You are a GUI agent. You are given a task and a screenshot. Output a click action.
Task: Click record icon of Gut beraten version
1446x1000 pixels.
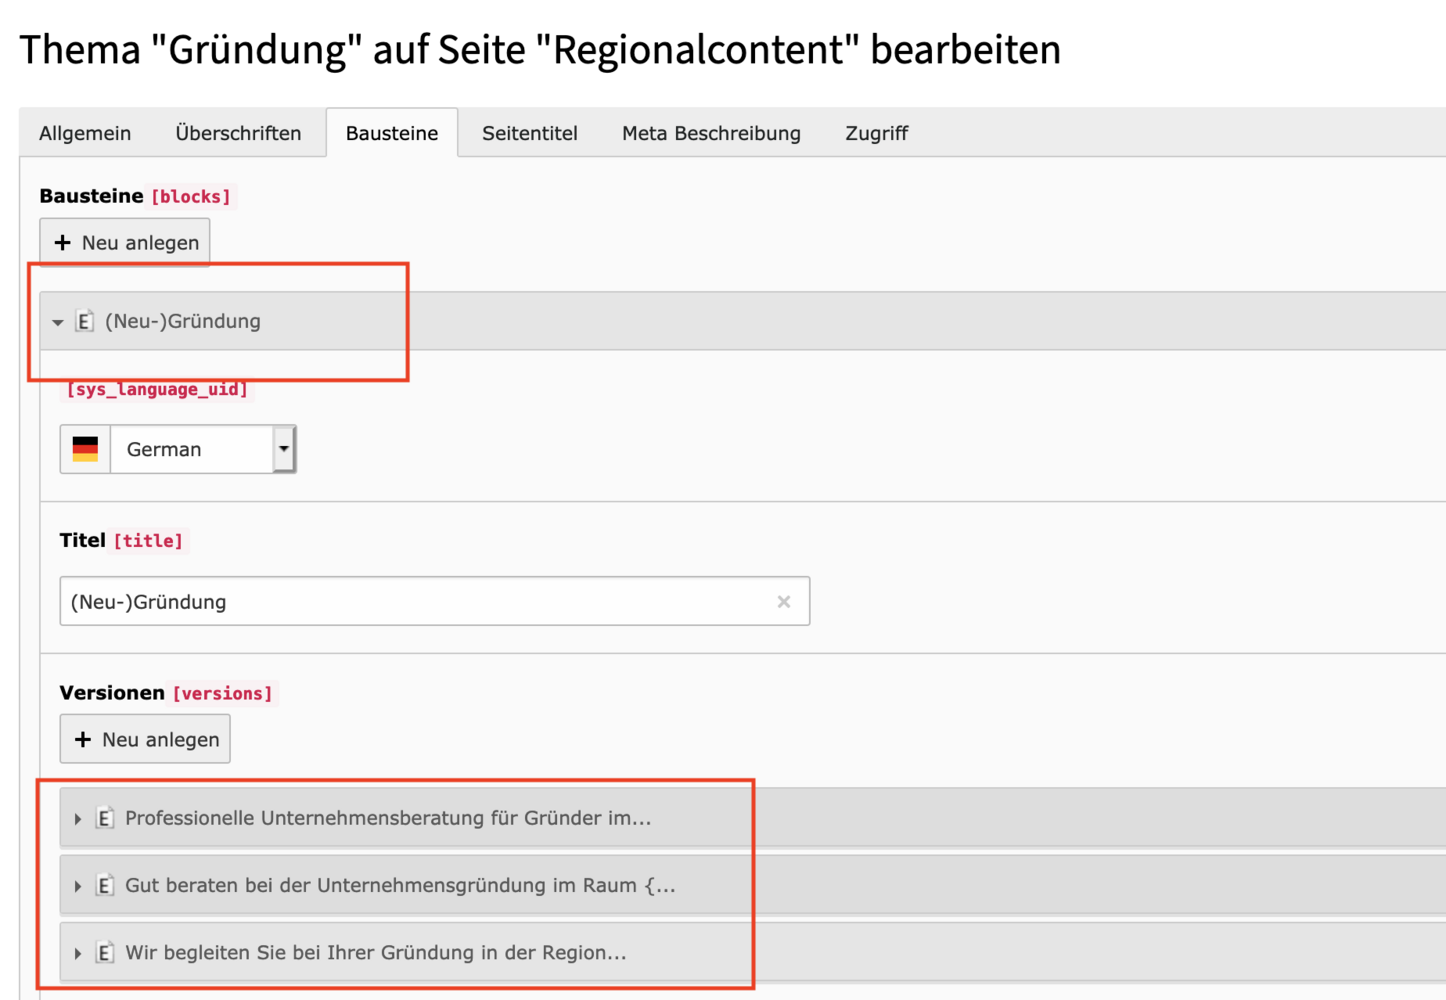(x=104, y=885)
